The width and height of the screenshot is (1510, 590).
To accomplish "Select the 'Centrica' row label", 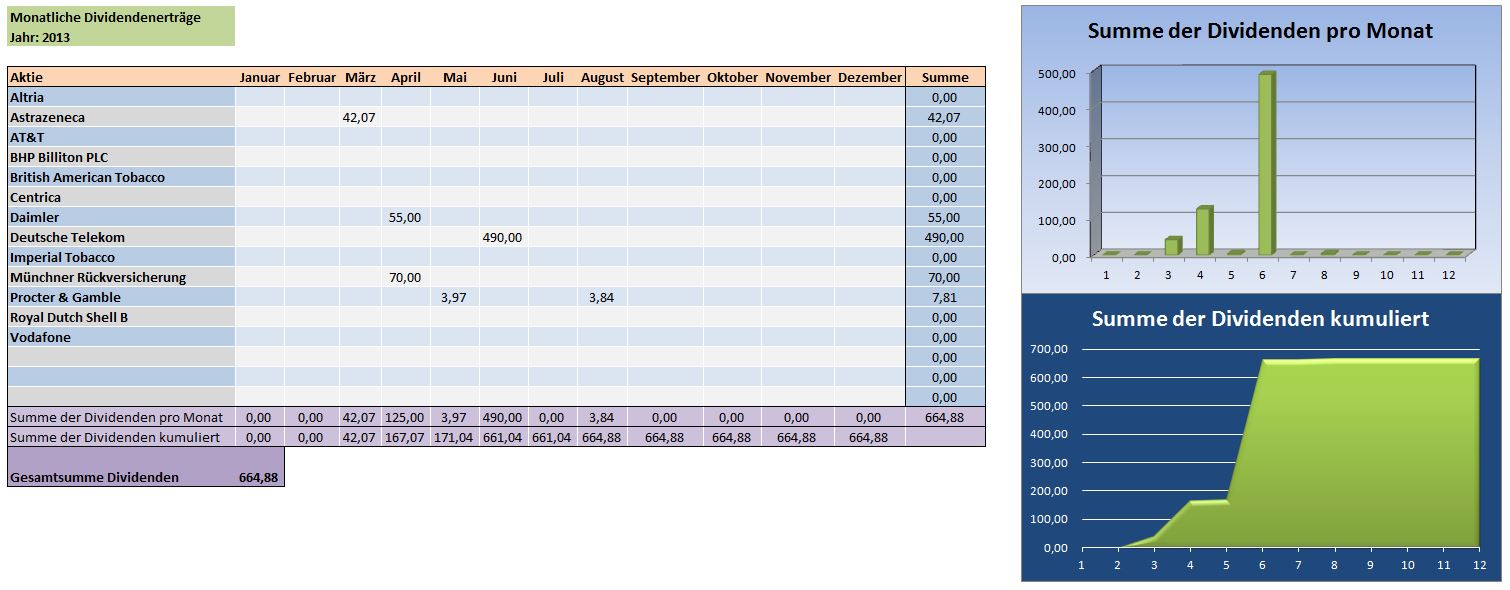I will coord(121,197).
